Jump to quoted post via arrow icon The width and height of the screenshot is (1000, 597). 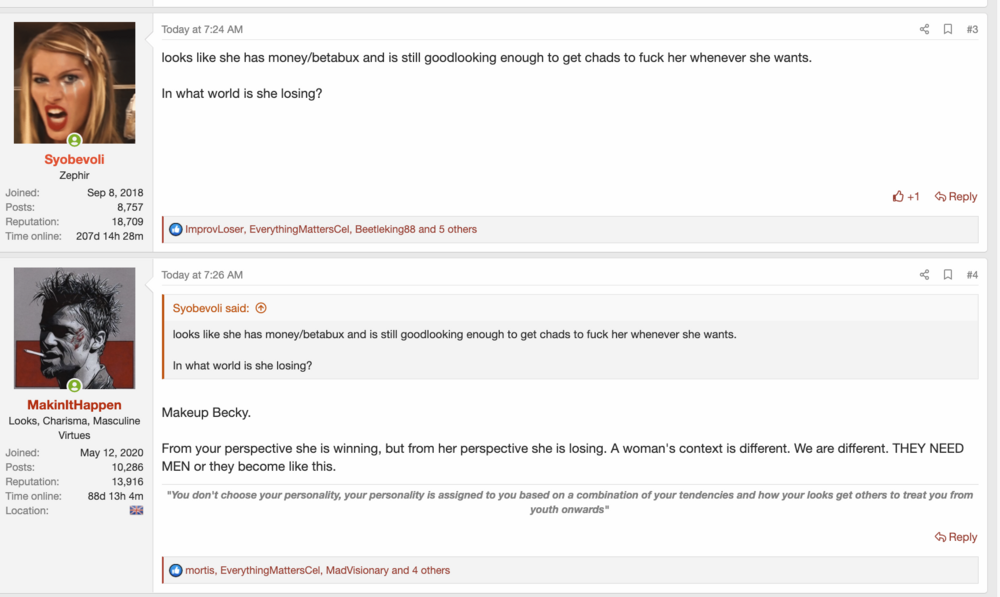[x=261, y=308]
